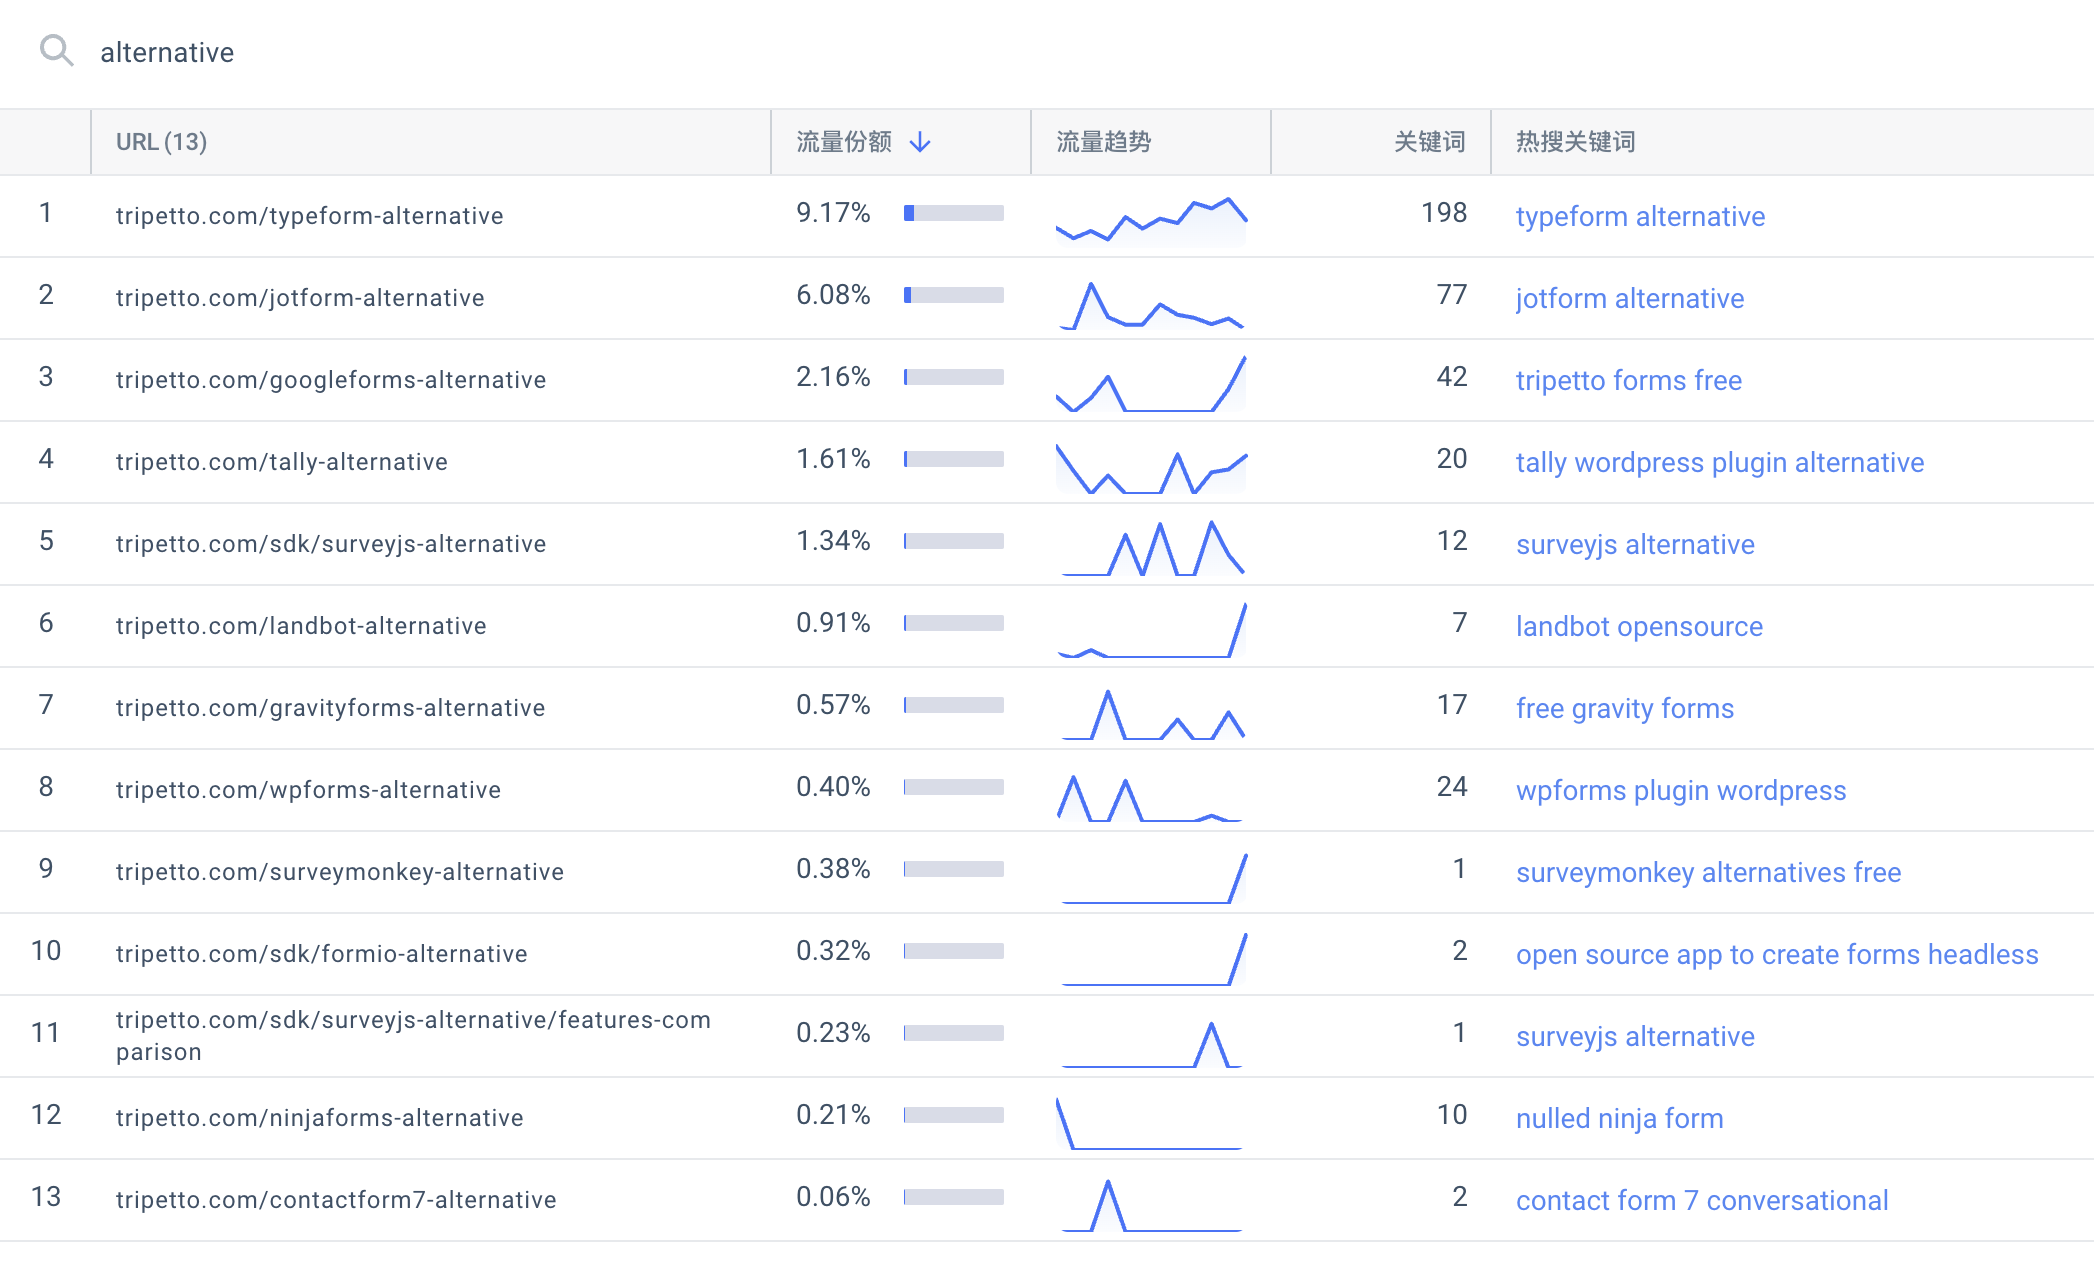Select URL tripetto.com/surveymonkey-alternative
Image resolution: width=2094 pixels, height=1268 pixels.
click(340, 872)
